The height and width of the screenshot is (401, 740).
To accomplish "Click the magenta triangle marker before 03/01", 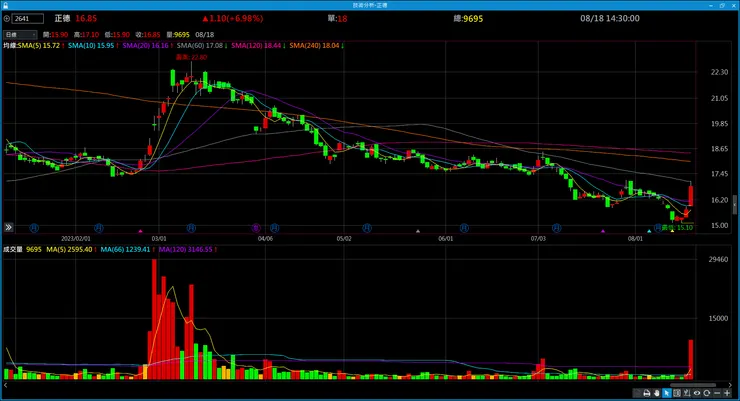I will [140, 231].
